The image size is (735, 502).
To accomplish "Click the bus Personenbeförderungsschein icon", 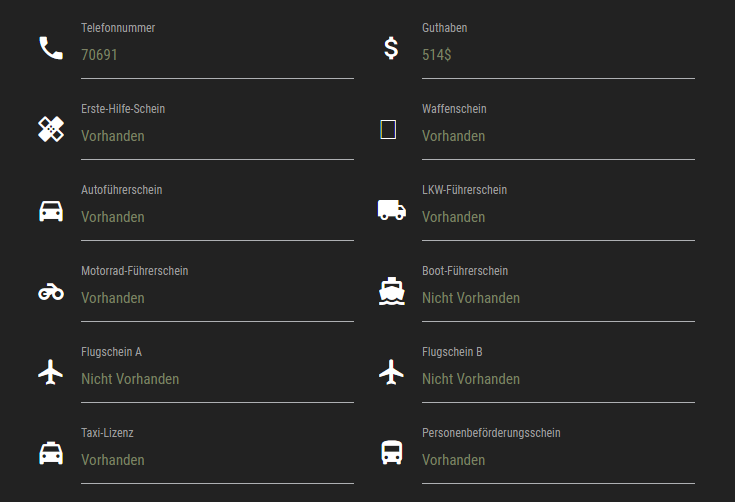I will (x=392, y=453).
